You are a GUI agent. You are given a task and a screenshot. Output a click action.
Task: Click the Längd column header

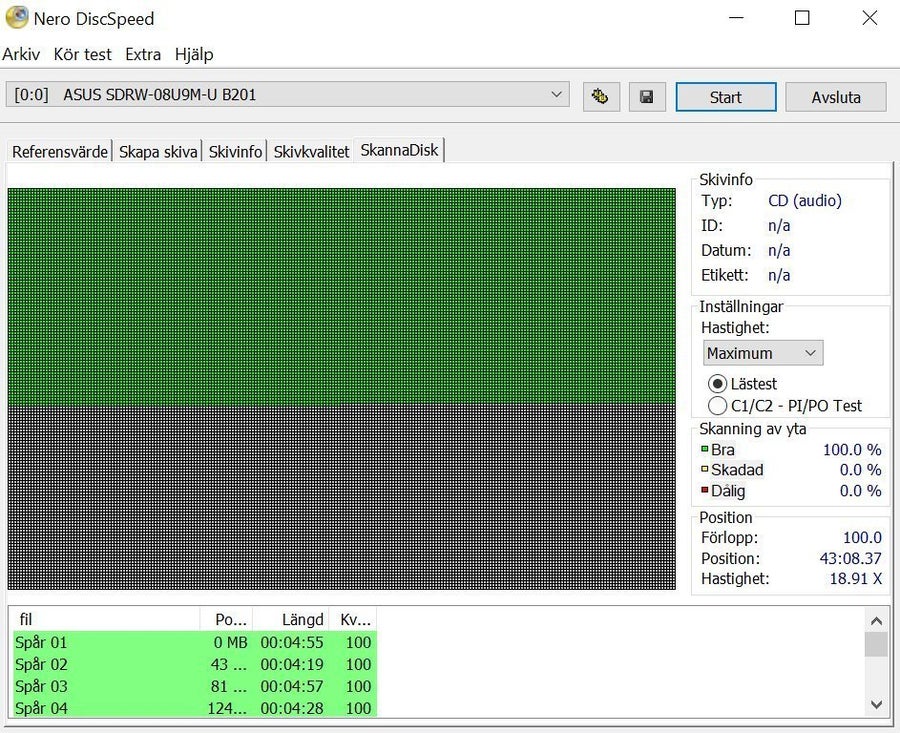tap(291, 619)
